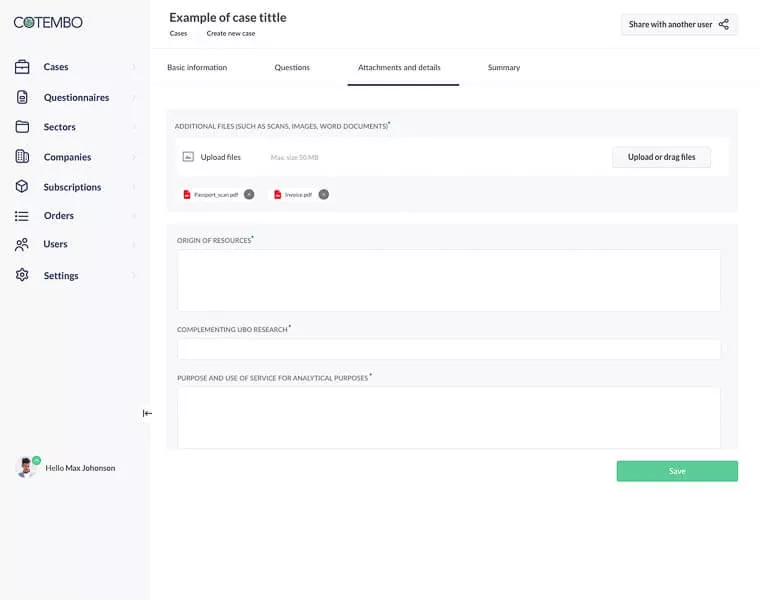761x600 pixels.
Task: Select the Sectors folder icon
Action: [x=22, y=127]
